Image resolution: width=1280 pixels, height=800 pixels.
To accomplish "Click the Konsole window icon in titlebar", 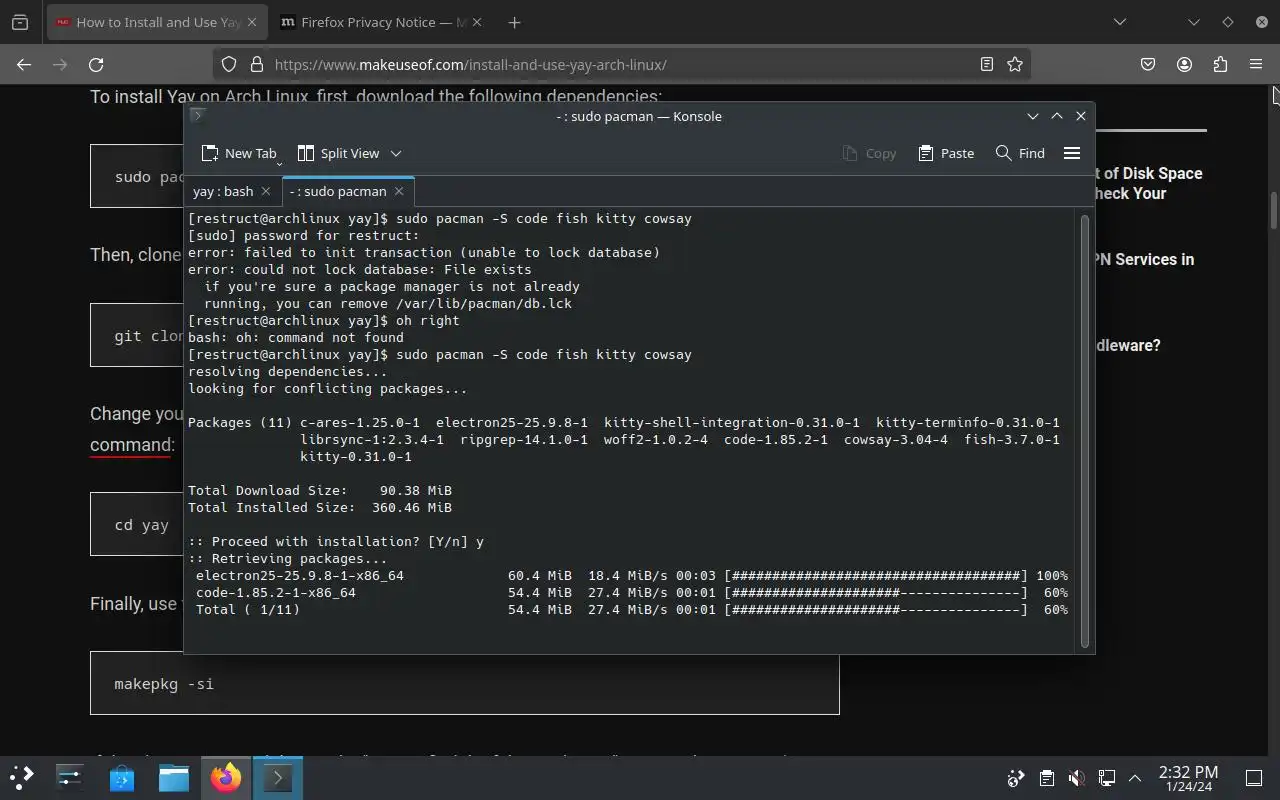I will [x=198, y=115].
